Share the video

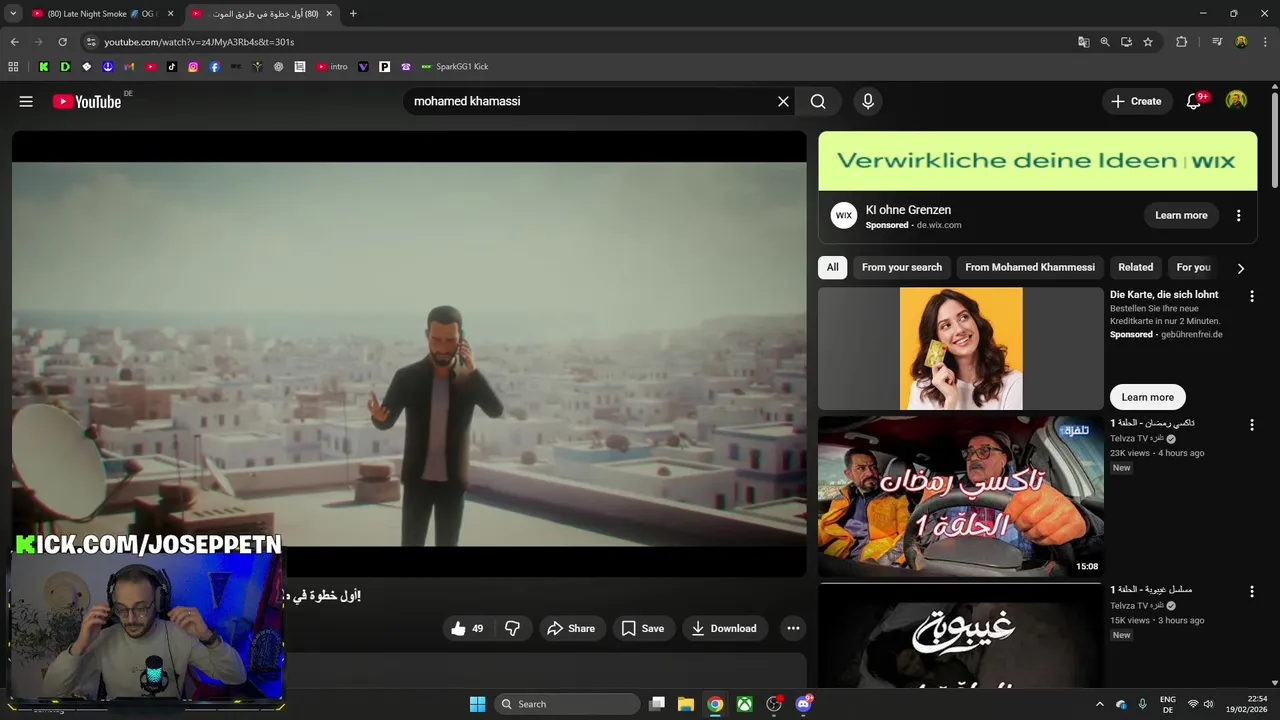[x=572, y=628]
